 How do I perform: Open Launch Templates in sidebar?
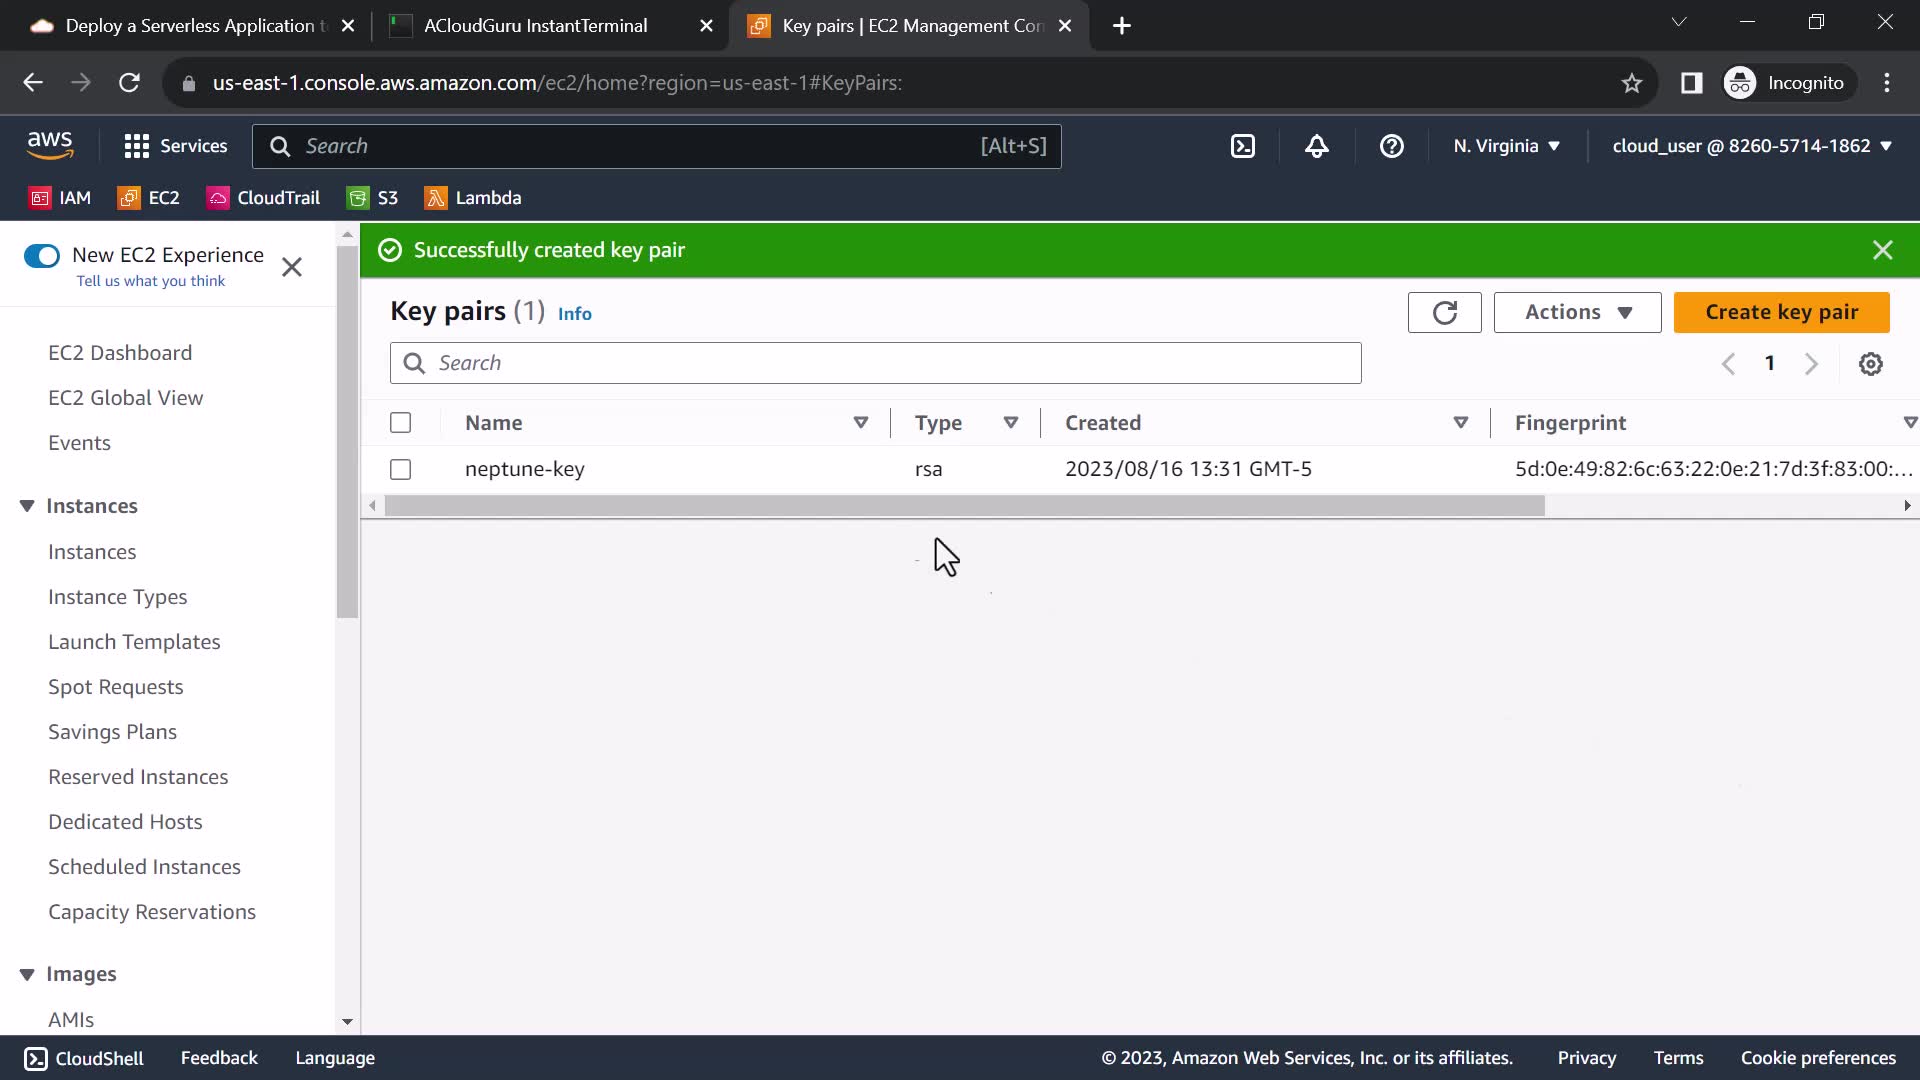click(134, 642)
